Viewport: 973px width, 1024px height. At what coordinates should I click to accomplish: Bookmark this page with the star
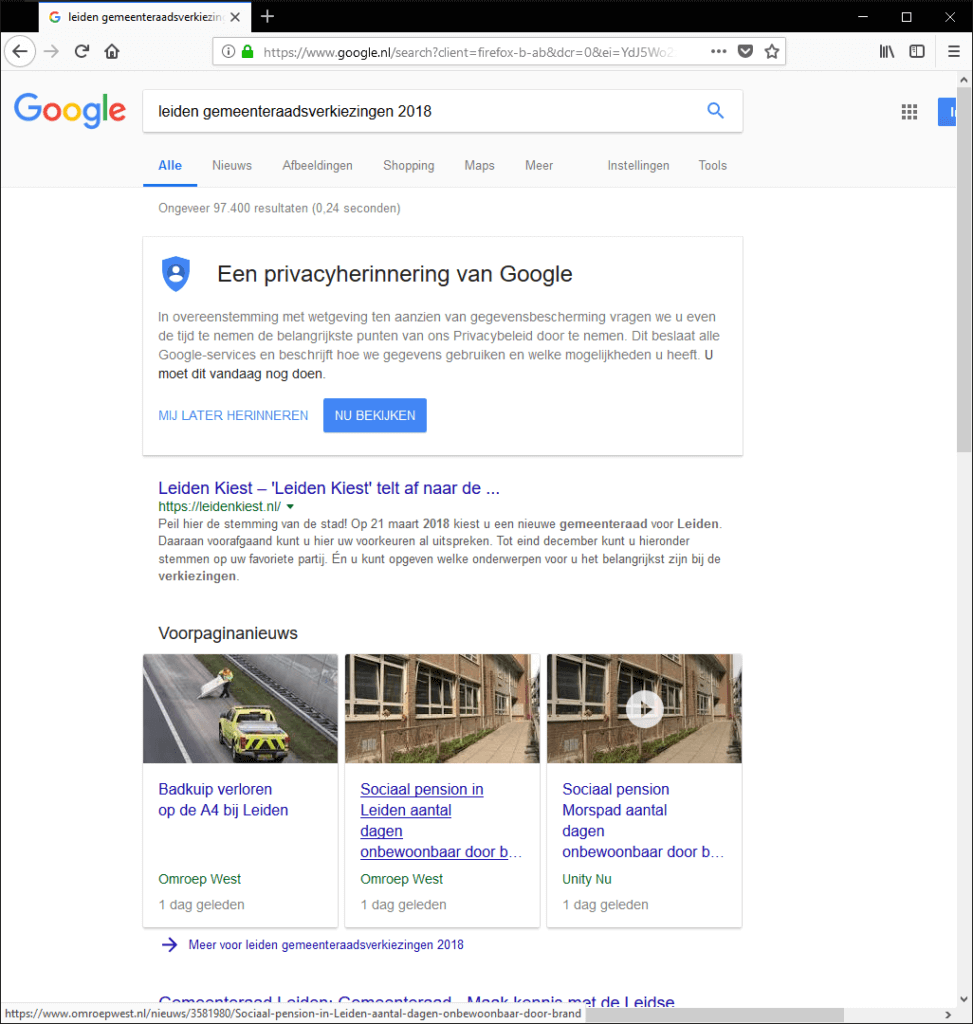pyautogui.click(x=772, y=52)
